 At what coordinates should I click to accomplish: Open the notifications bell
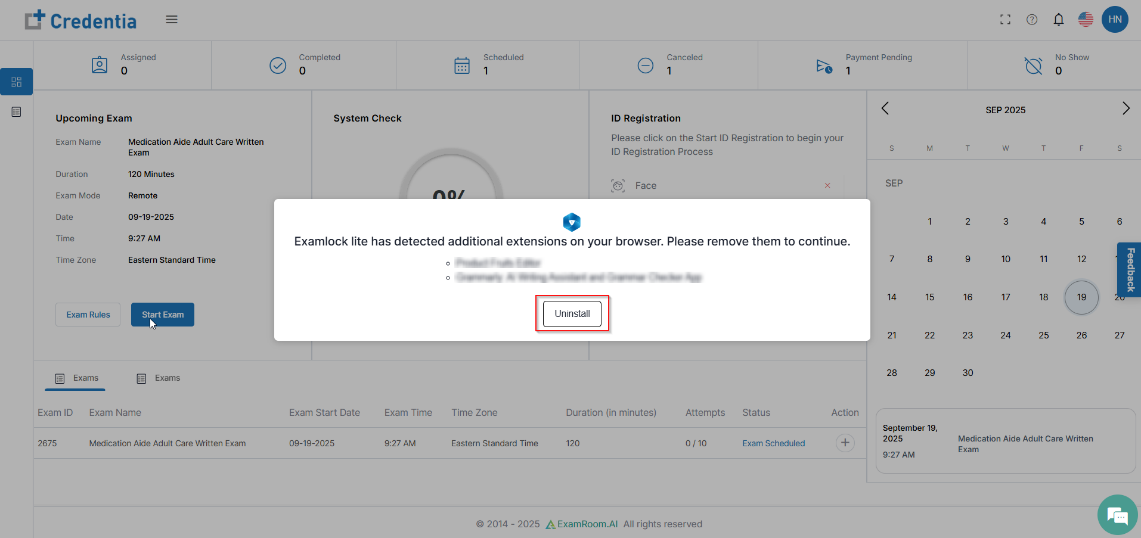[x=1059, y=20]
